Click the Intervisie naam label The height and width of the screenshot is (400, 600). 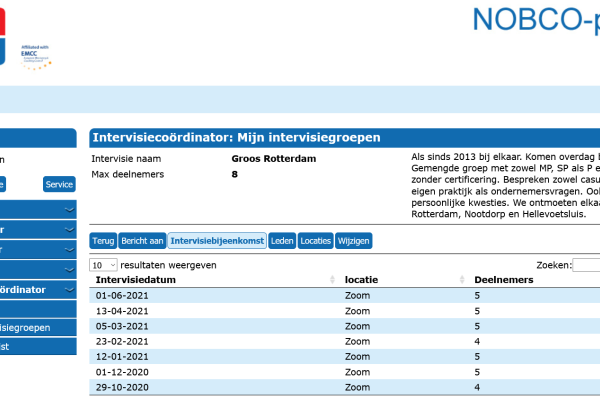(x=126, y=158)
